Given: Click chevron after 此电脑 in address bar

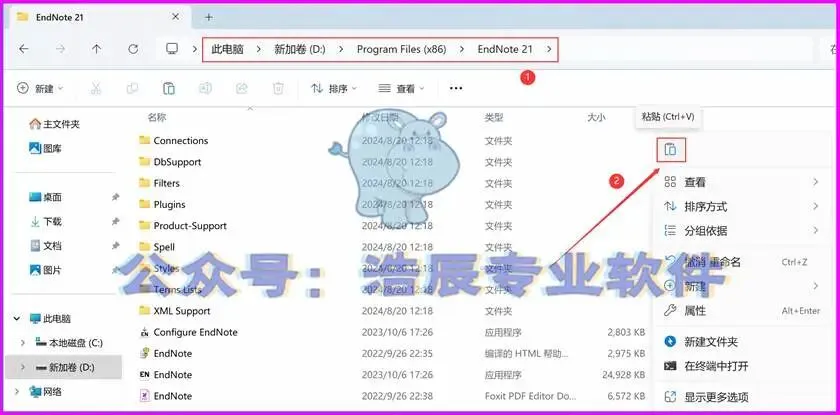Looking at the screenshot, I should click(x=259, y=49).
